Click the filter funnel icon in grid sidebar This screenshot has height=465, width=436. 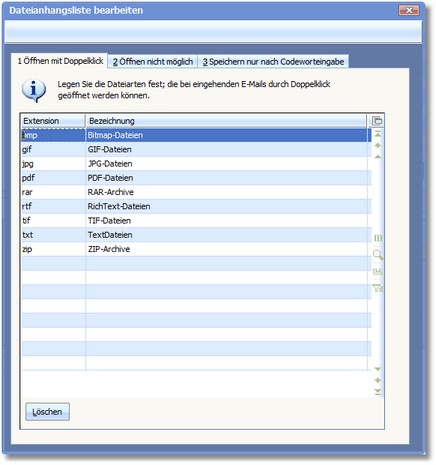tap(378, 288)
